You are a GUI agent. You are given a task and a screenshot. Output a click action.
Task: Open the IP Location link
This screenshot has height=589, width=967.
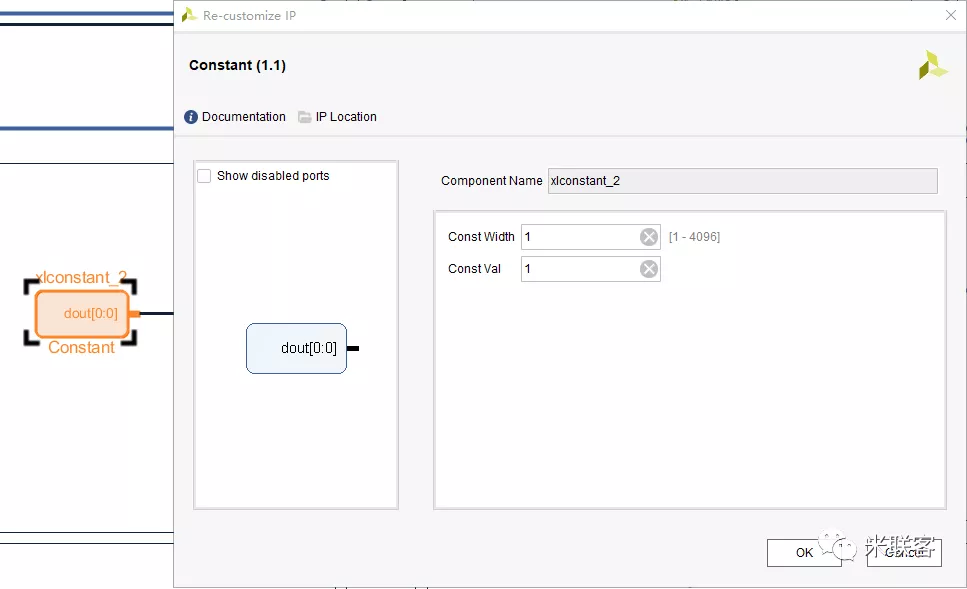[x=346, y=117]
